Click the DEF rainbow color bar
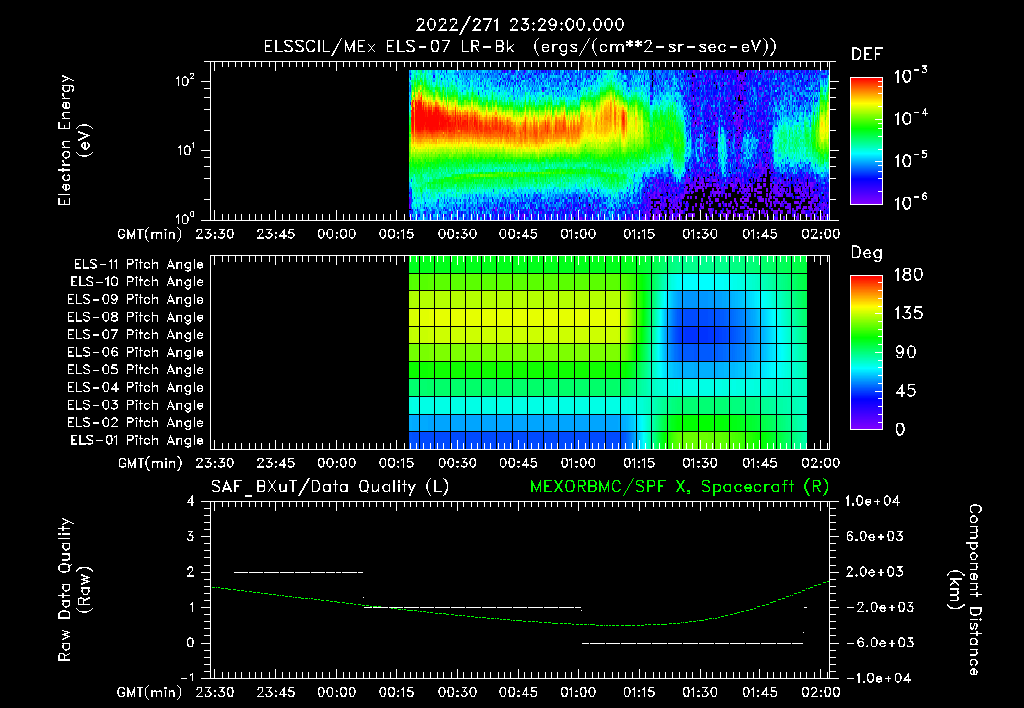This screenshot has height=708, width=1024. click(867, 140)
